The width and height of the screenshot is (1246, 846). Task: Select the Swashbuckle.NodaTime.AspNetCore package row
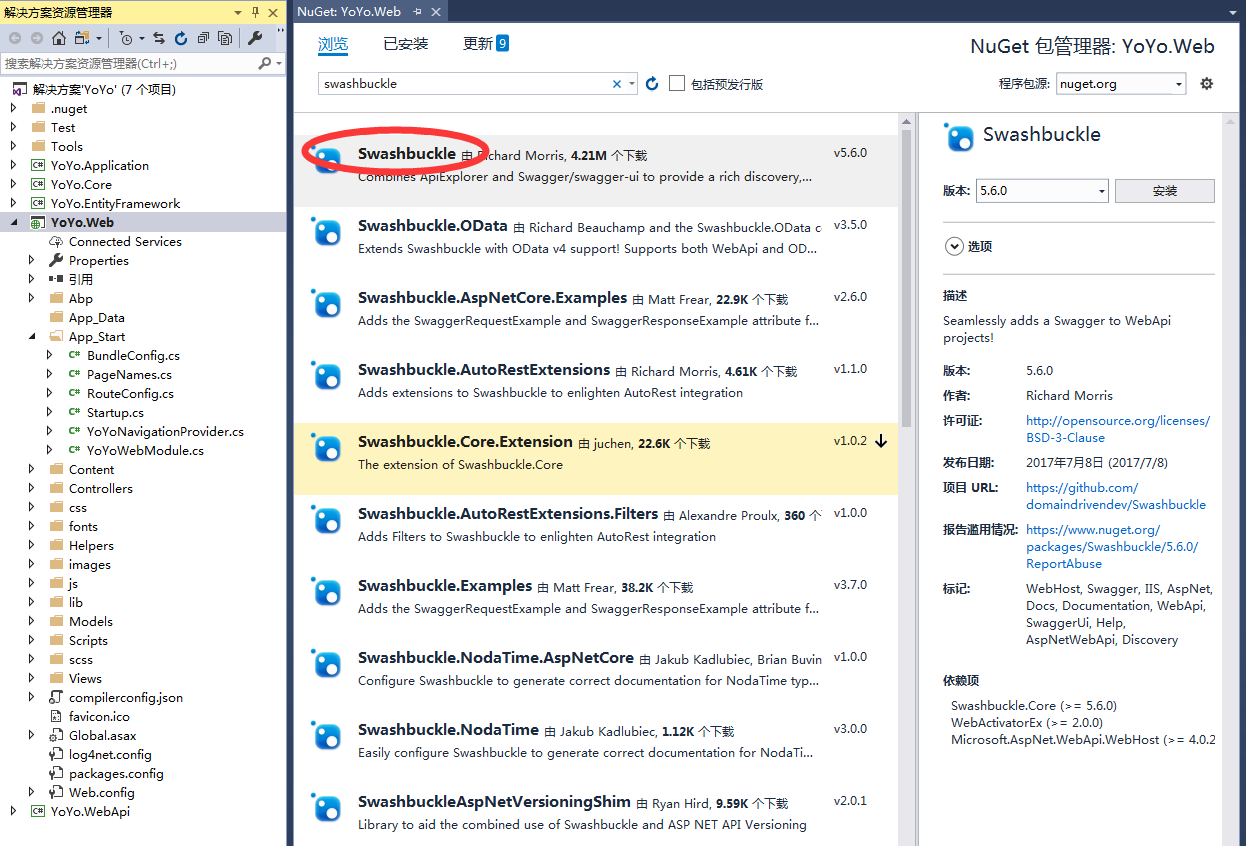597,675
